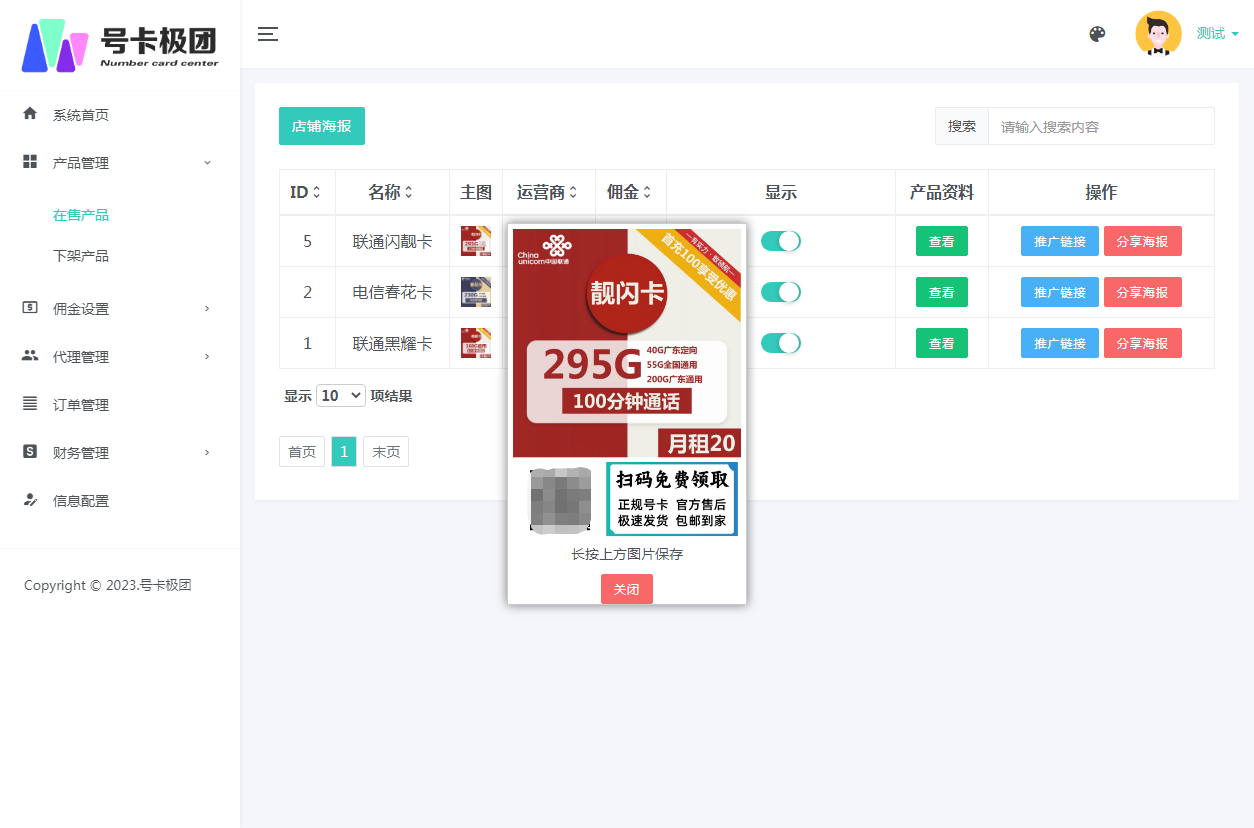Close the poster popup with 关闭
This screenshot has width=1254, height=828.
(x=627, y=589)
